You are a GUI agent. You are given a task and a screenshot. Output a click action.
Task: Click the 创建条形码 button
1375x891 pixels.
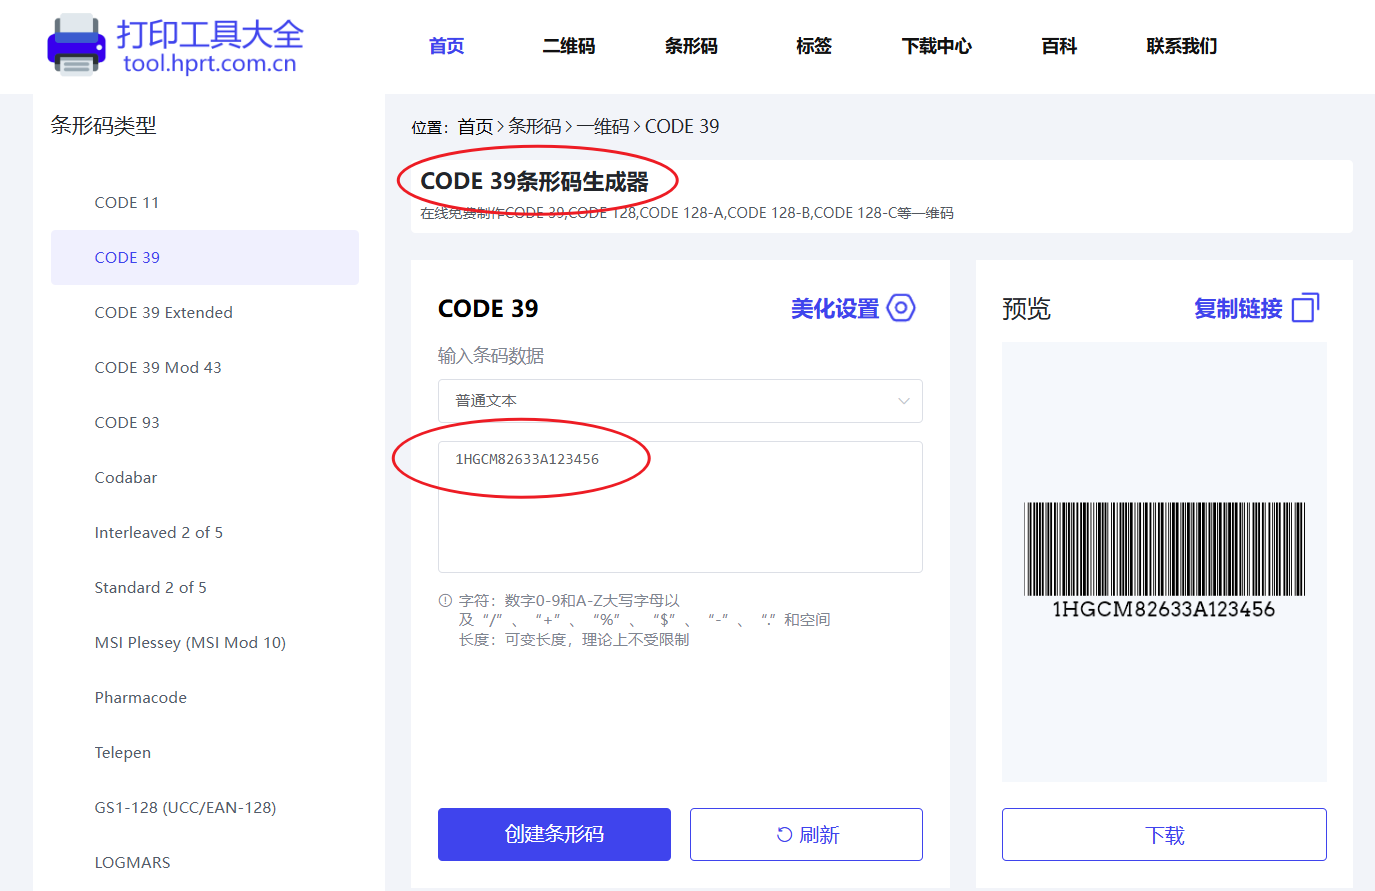[x=554, y=834]
